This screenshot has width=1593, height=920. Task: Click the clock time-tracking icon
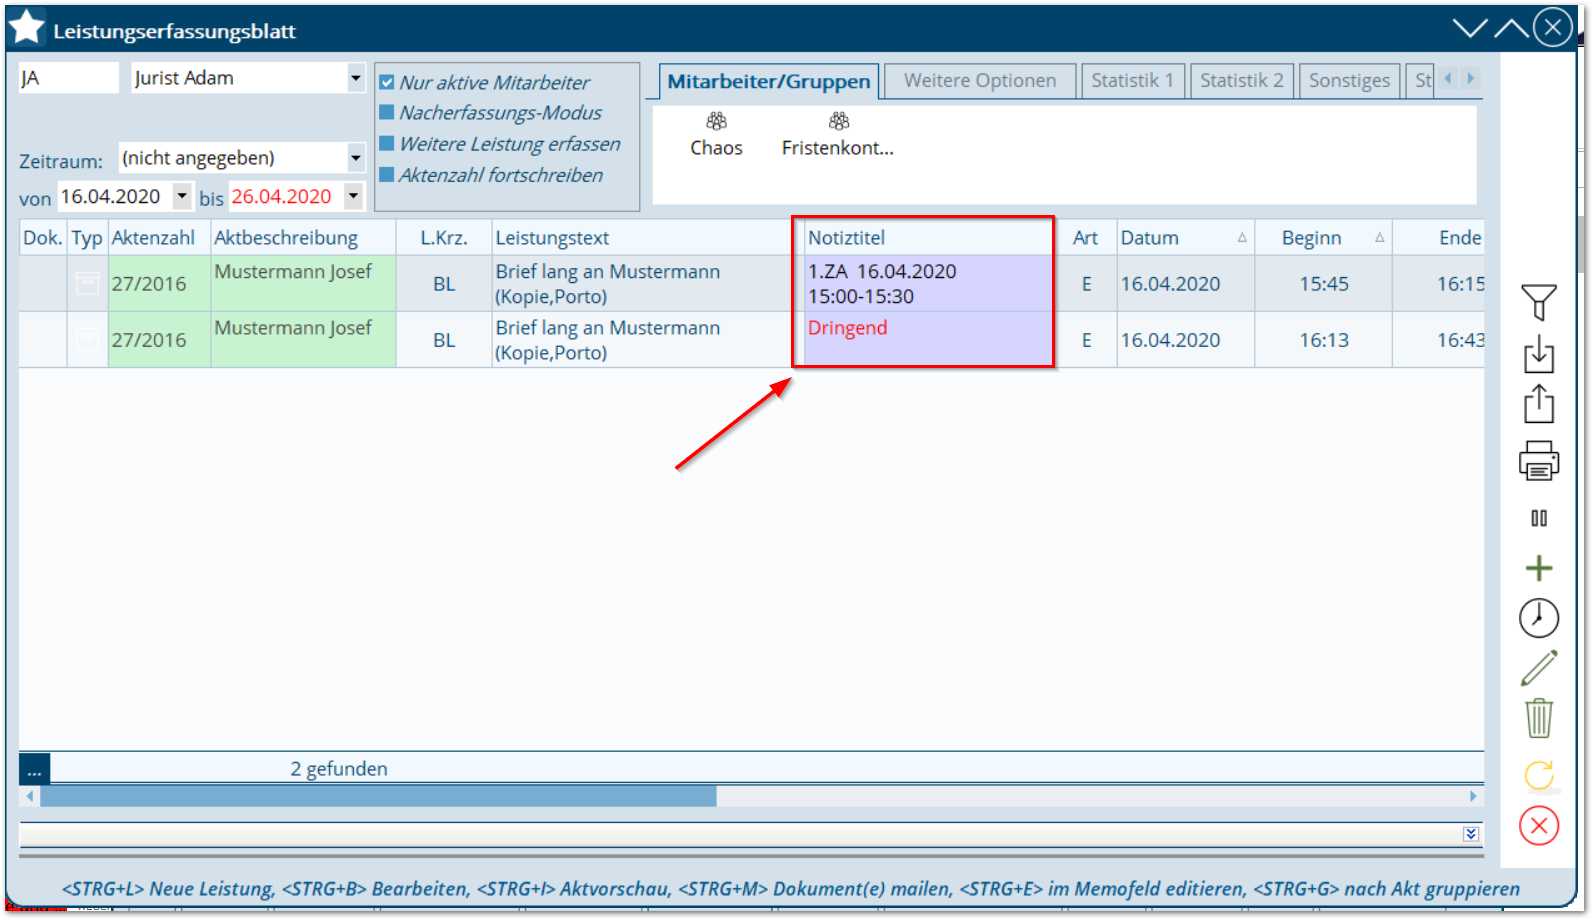(x=1538, y=618)
